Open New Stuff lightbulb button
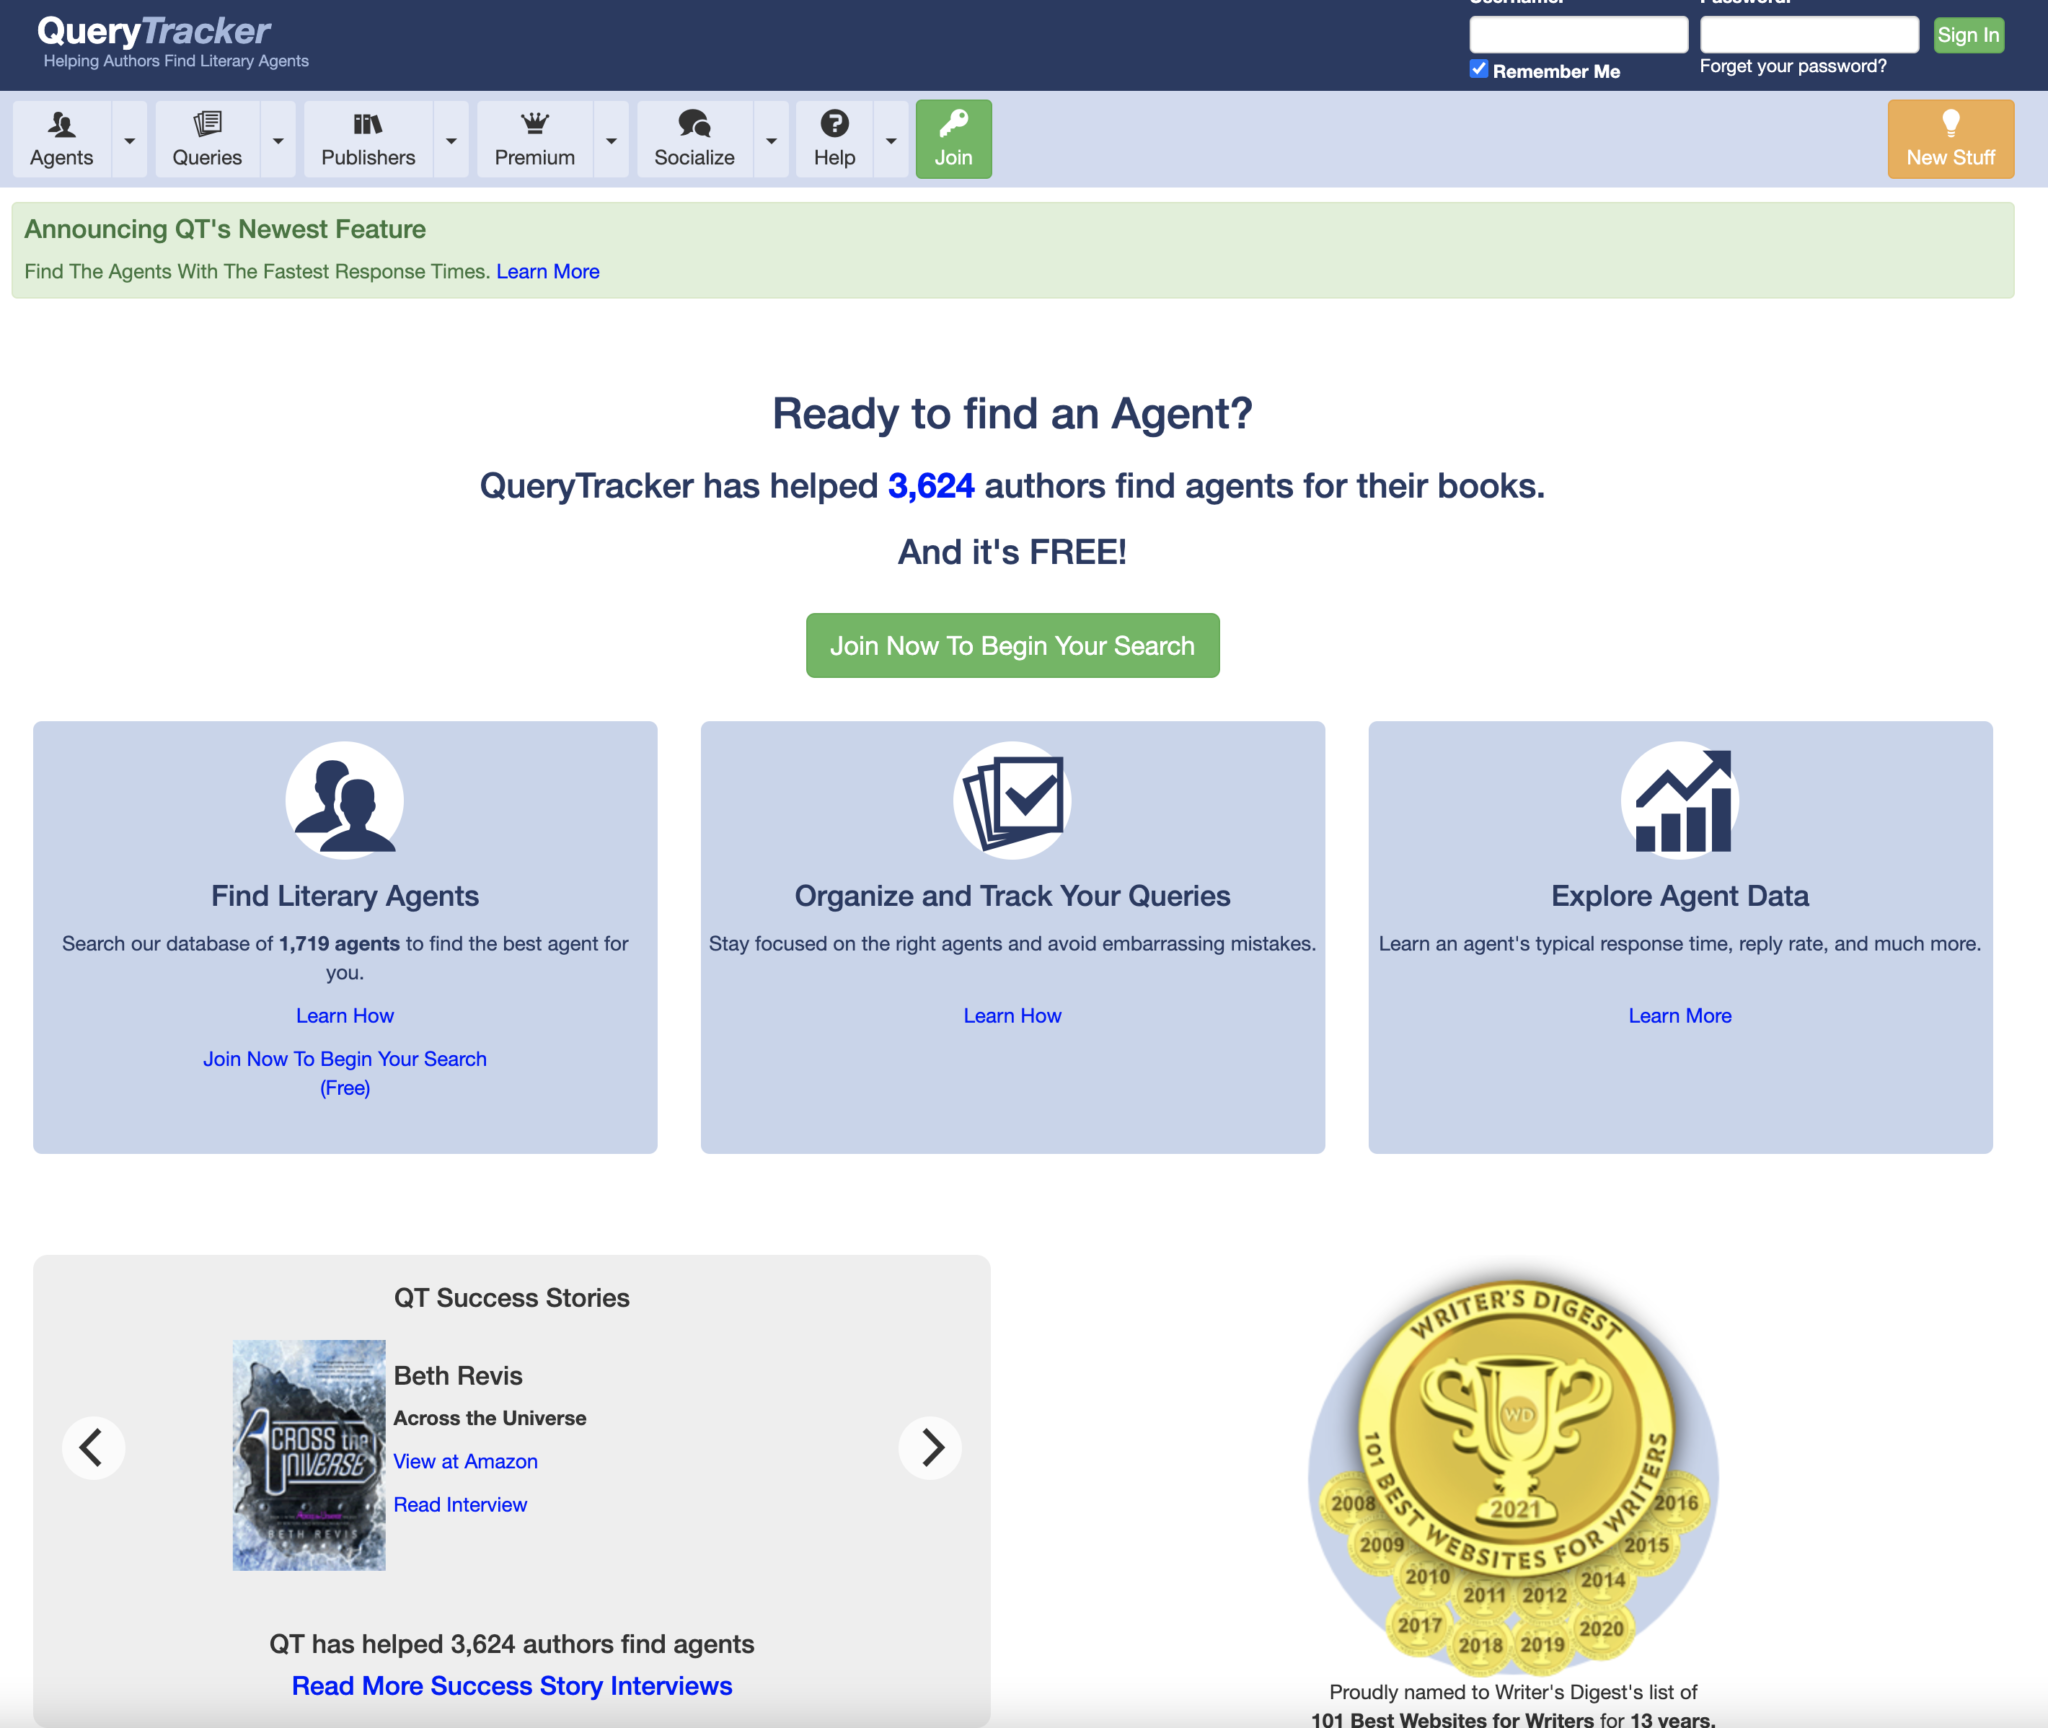Viewport: 2048px width, 1728px height. [x=1950, y=139]
